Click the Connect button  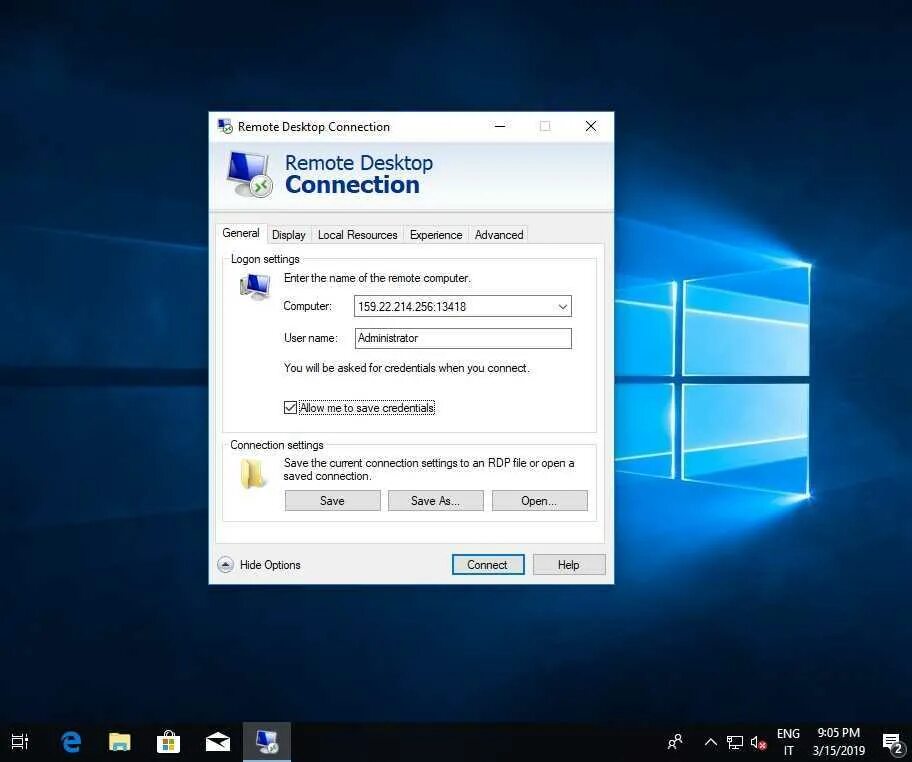(x=487, y=565)
